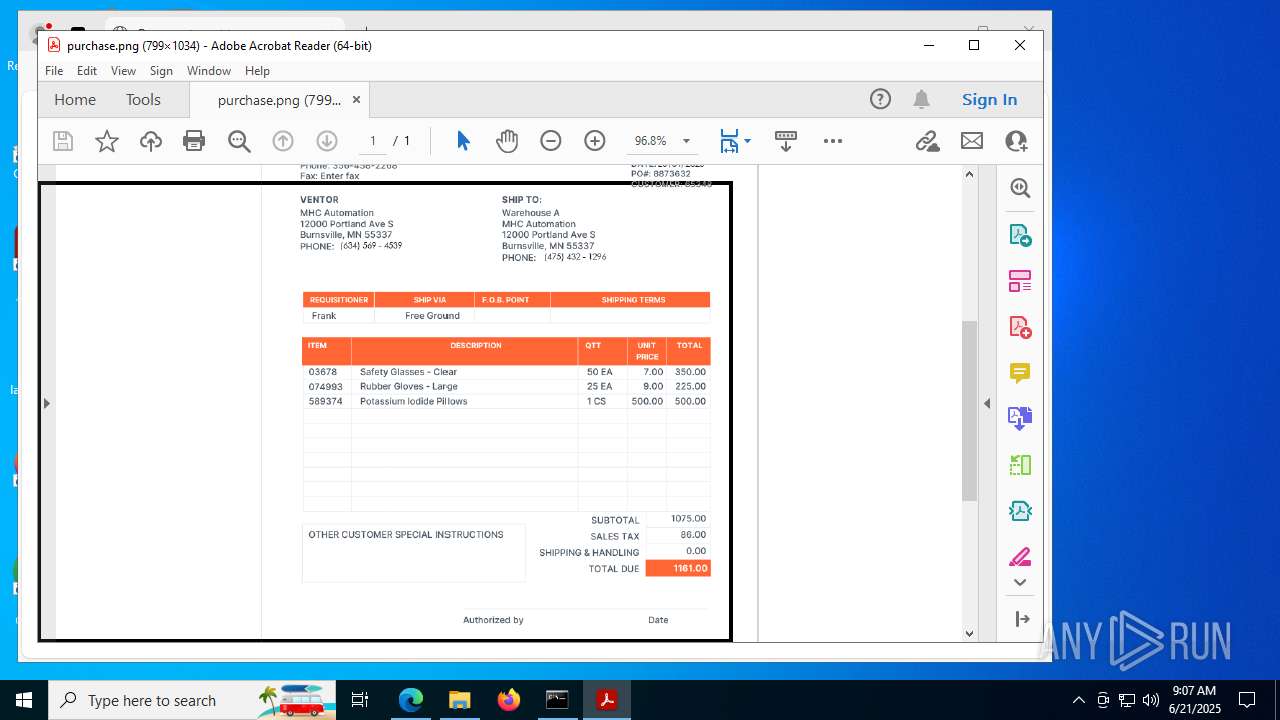Switch to the Tools tab

pos(143,99)
